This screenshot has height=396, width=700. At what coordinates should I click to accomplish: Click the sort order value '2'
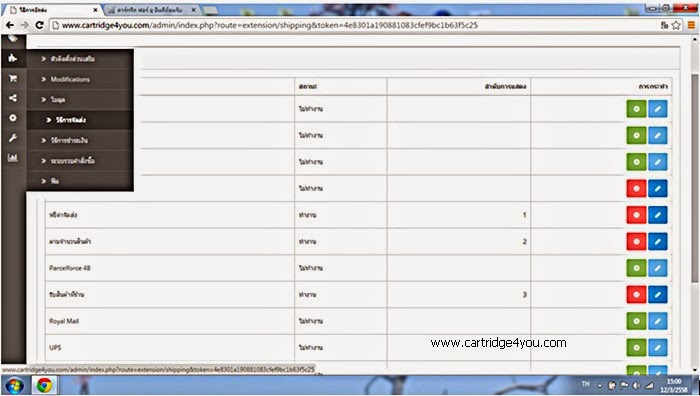(525, 242)
